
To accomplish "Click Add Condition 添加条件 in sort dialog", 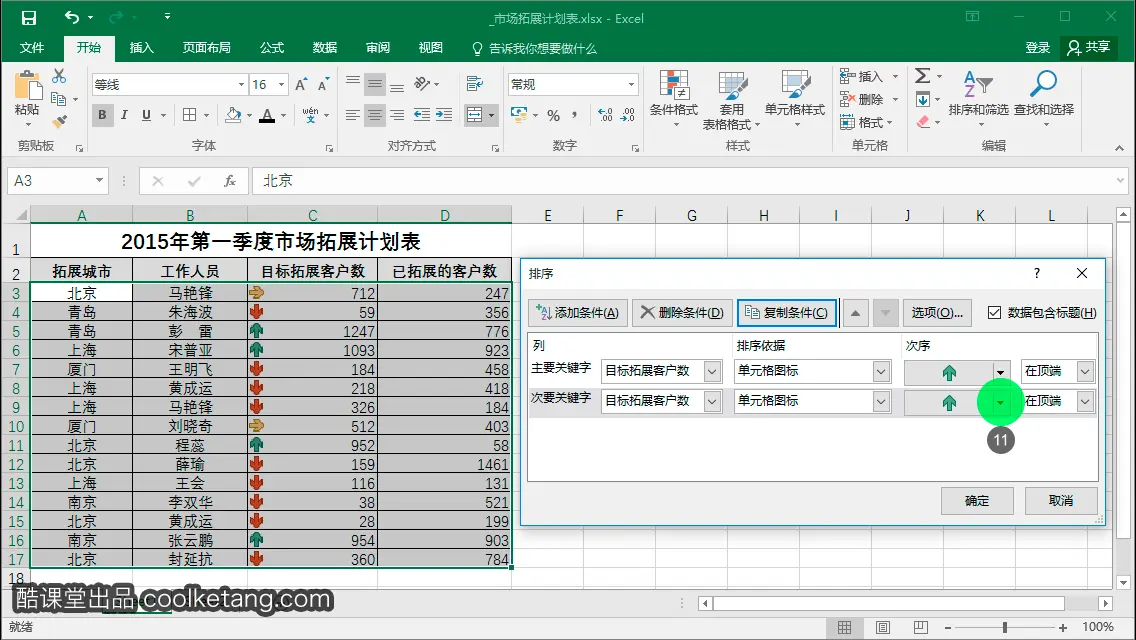I will [x=577, y=312].
